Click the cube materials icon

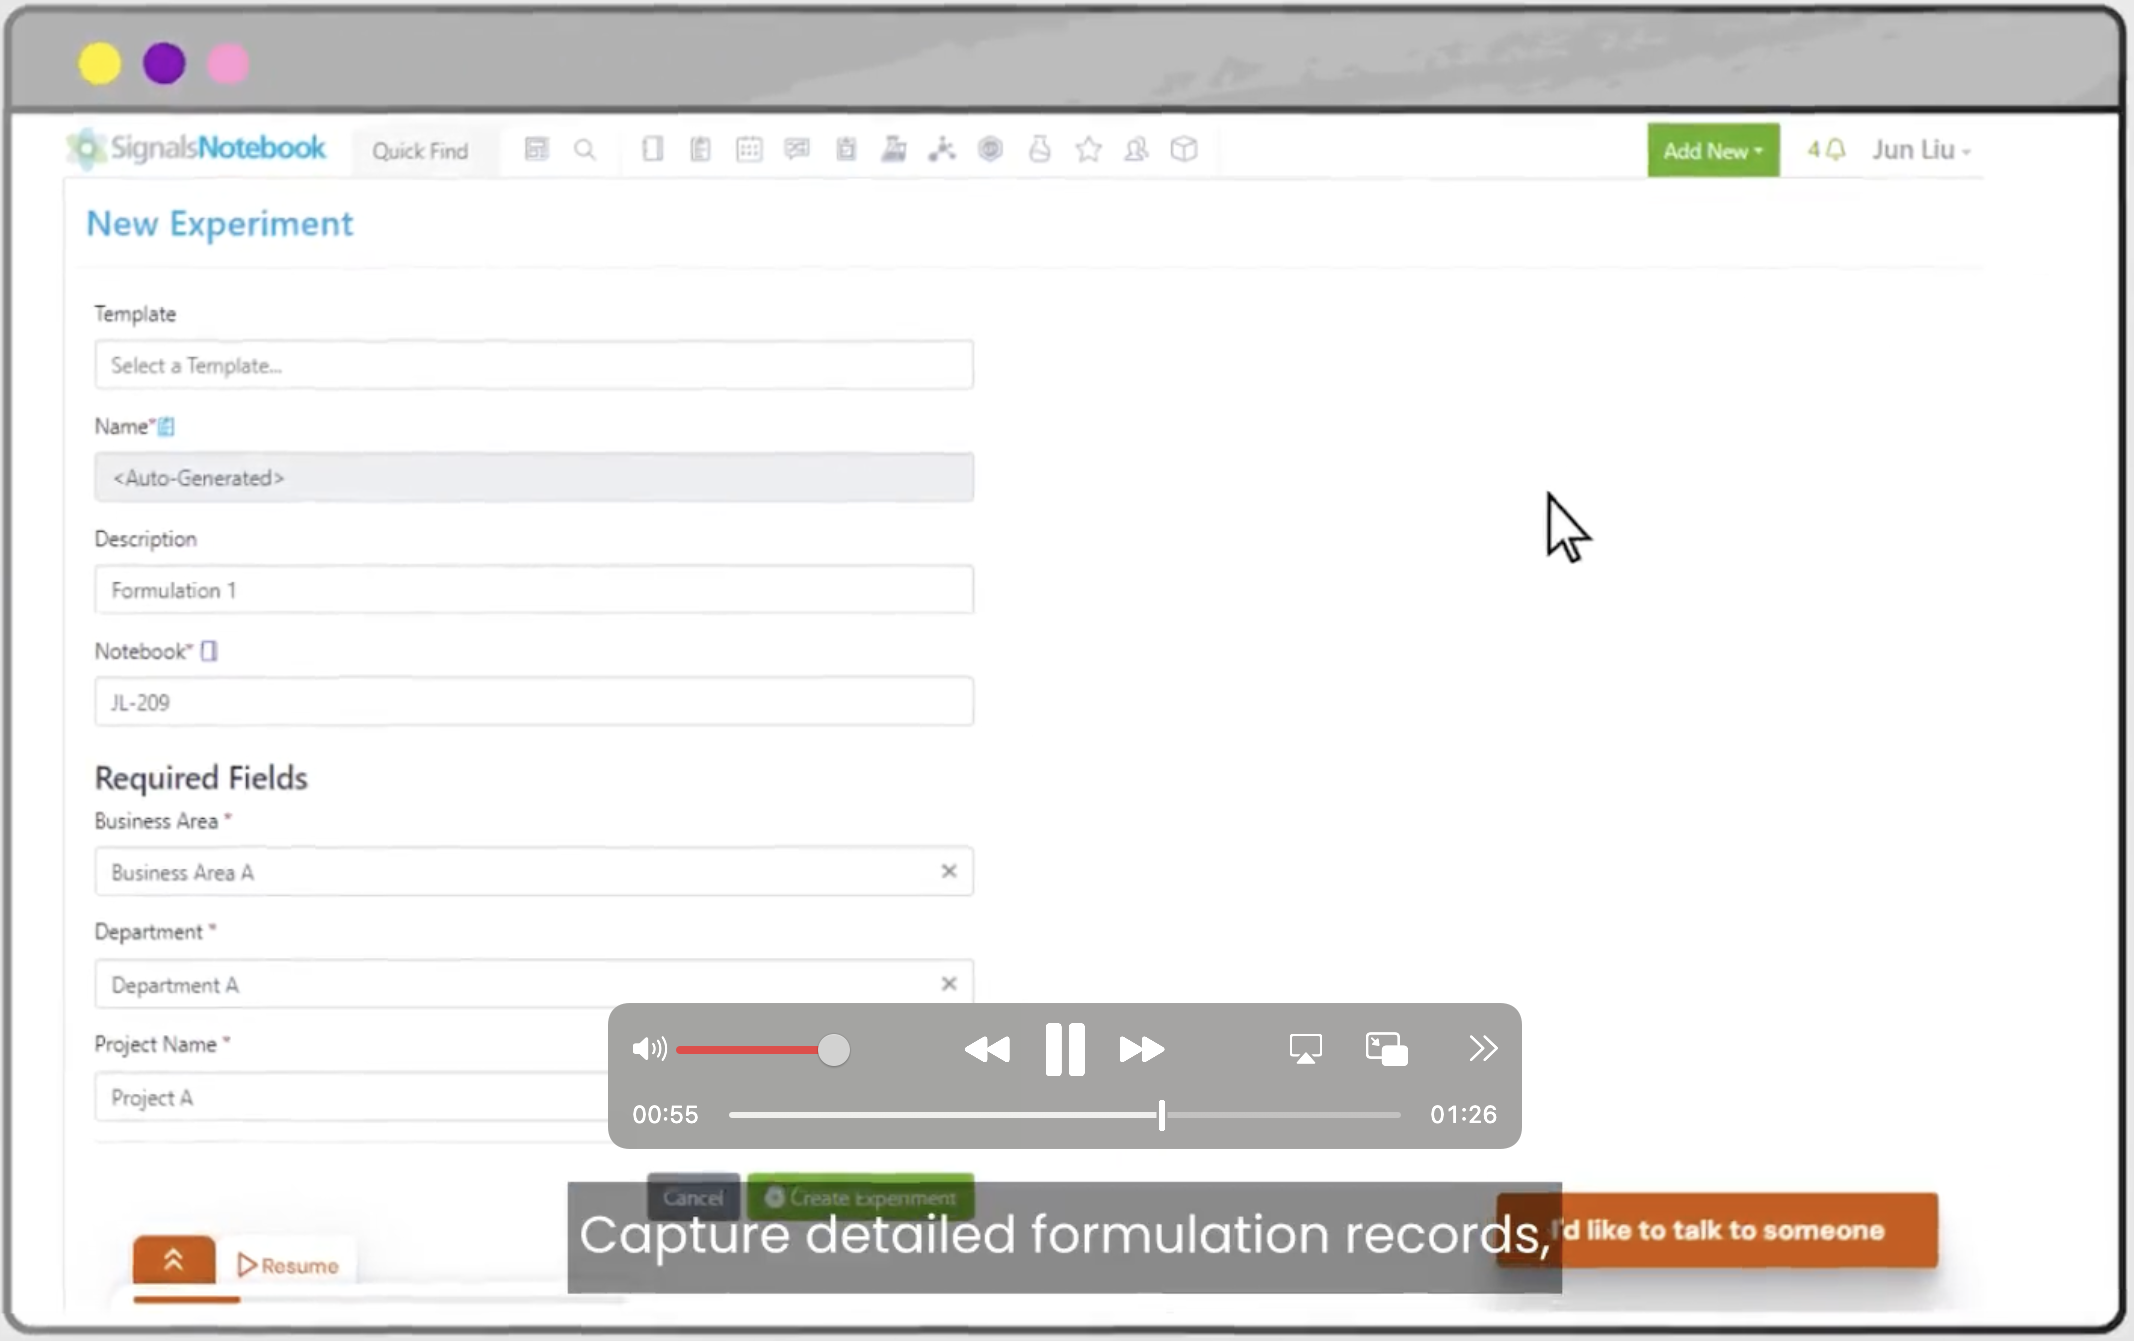coord(1184,150)
